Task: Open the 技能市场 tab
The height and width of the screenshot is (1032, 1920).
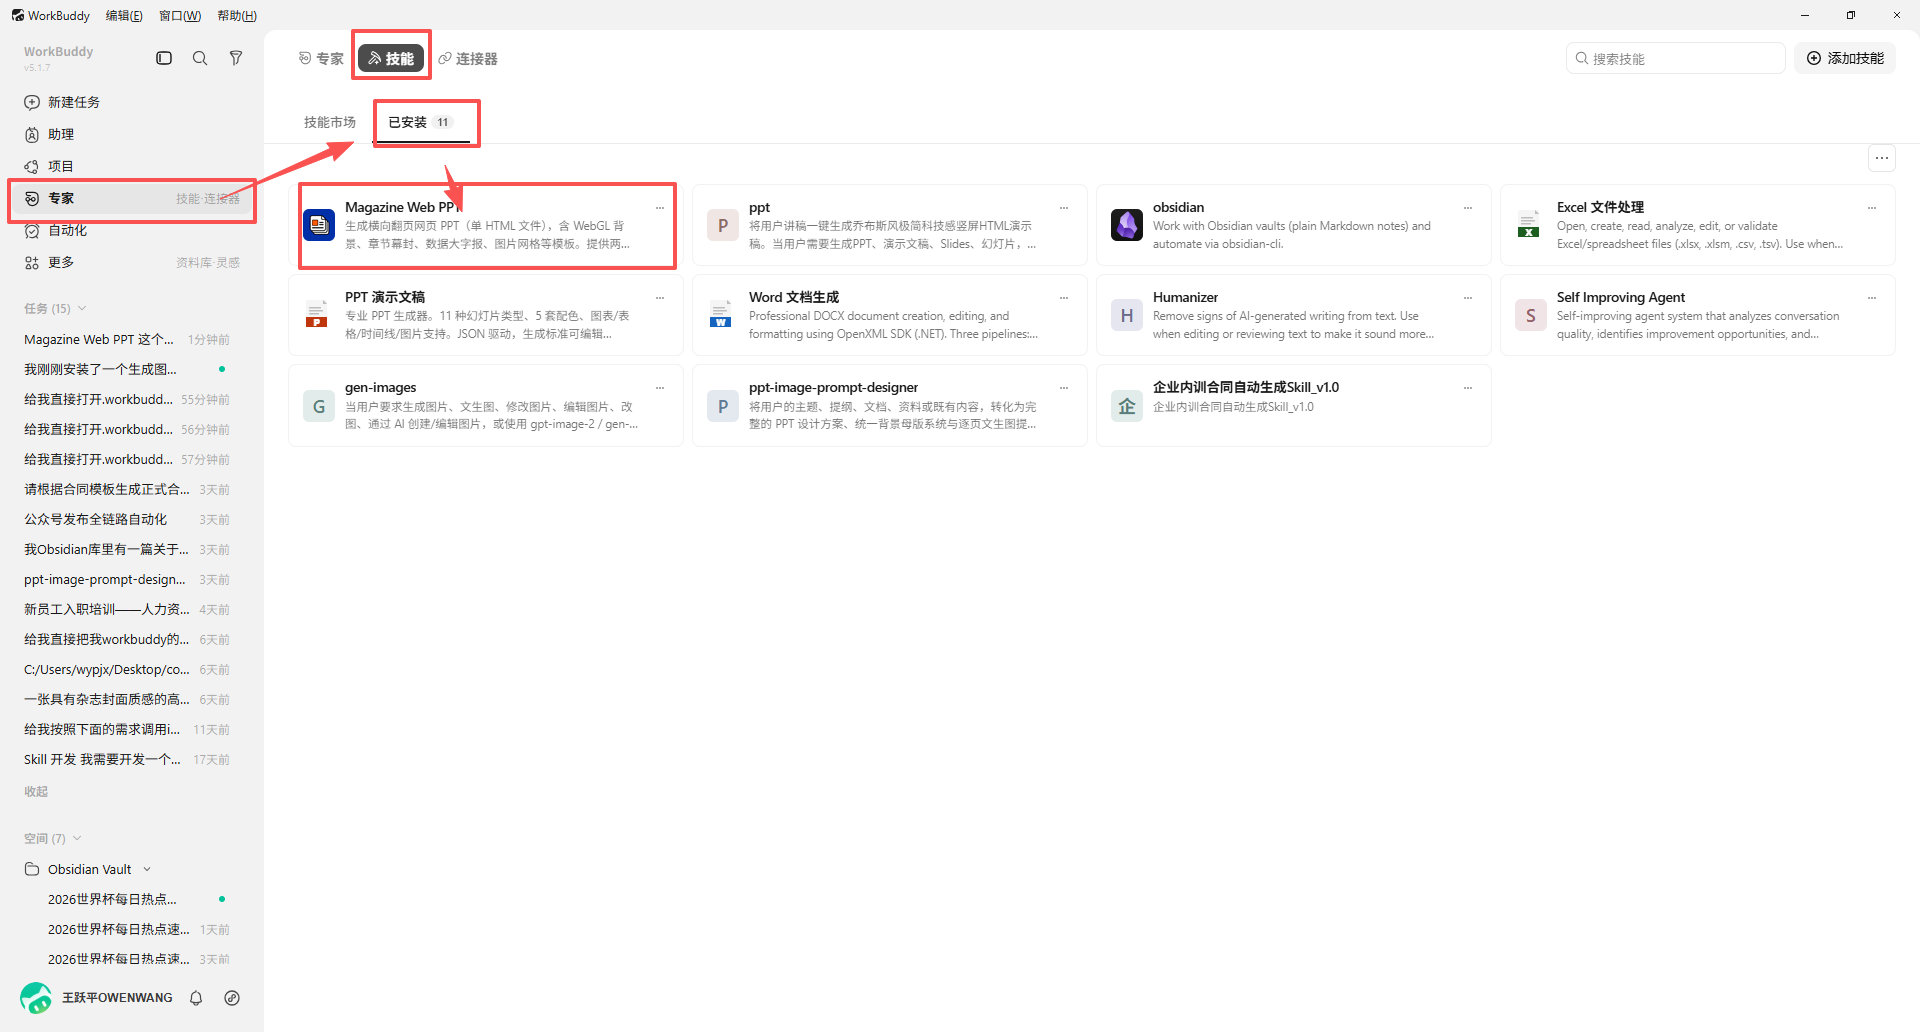Action: 330,122
